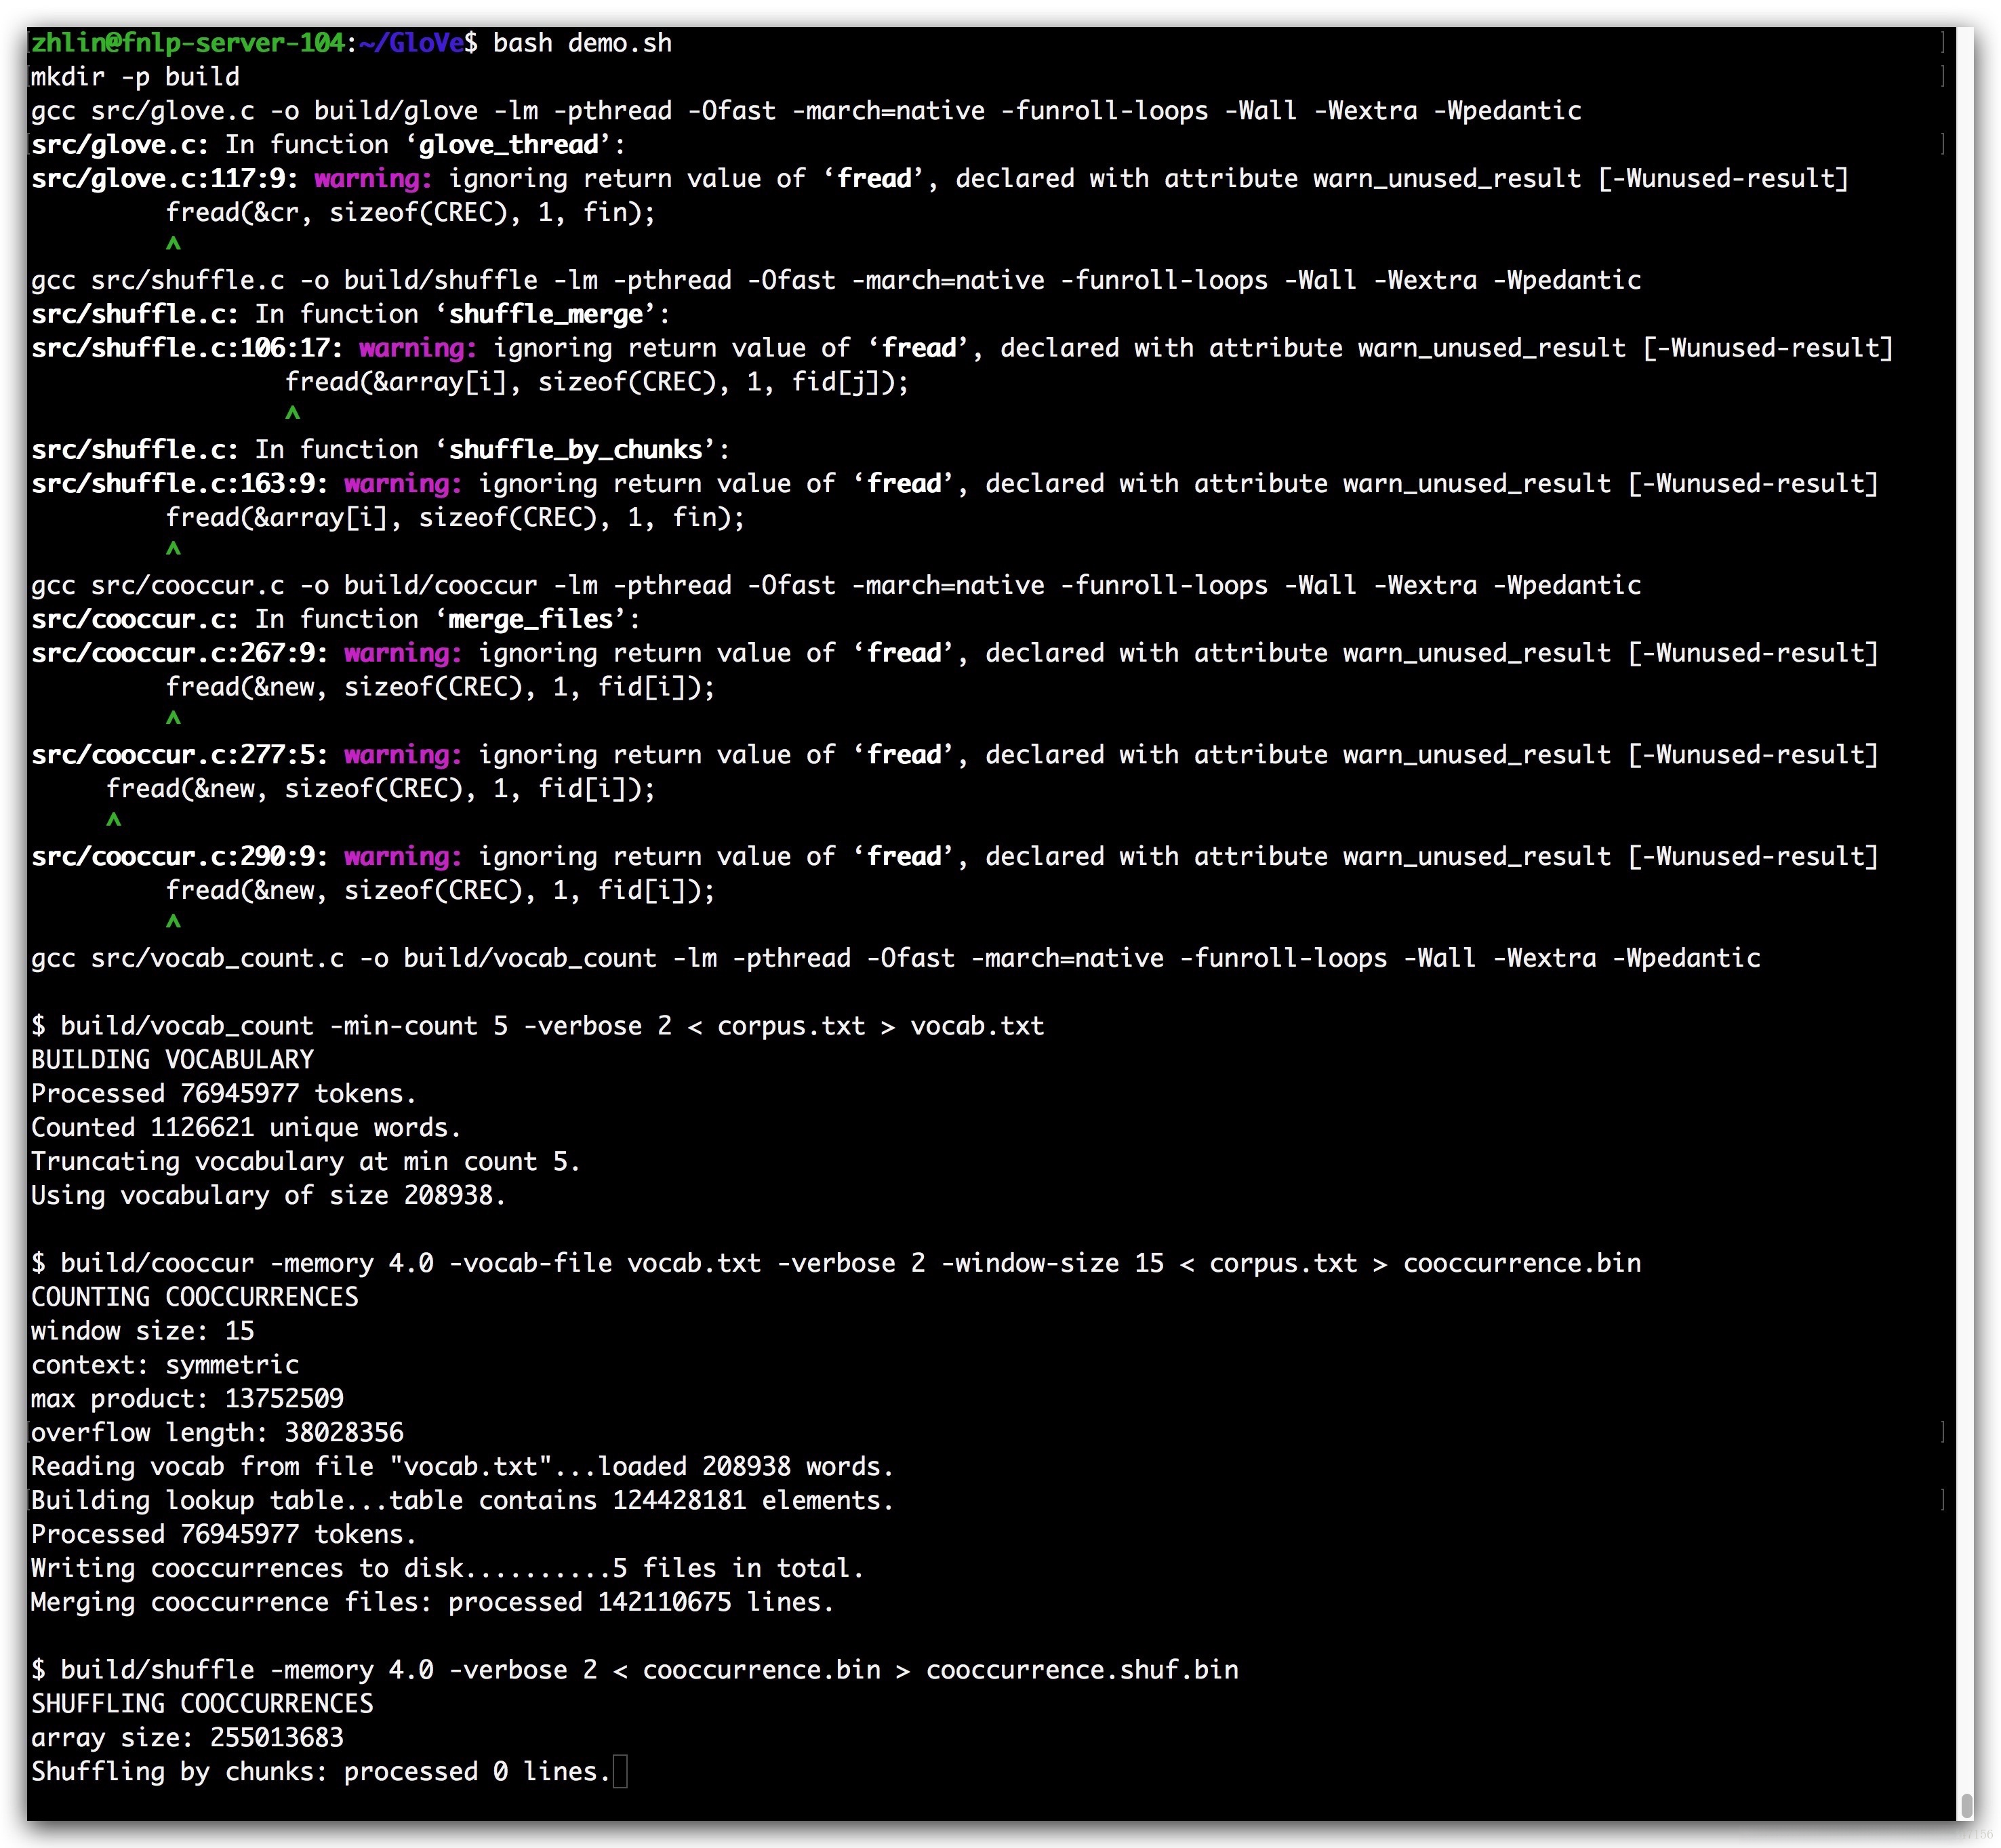Click the green 'zhlin@fnlp-server-104' prompt text
2001x1848 pixels.
click(x=187, y=43)
